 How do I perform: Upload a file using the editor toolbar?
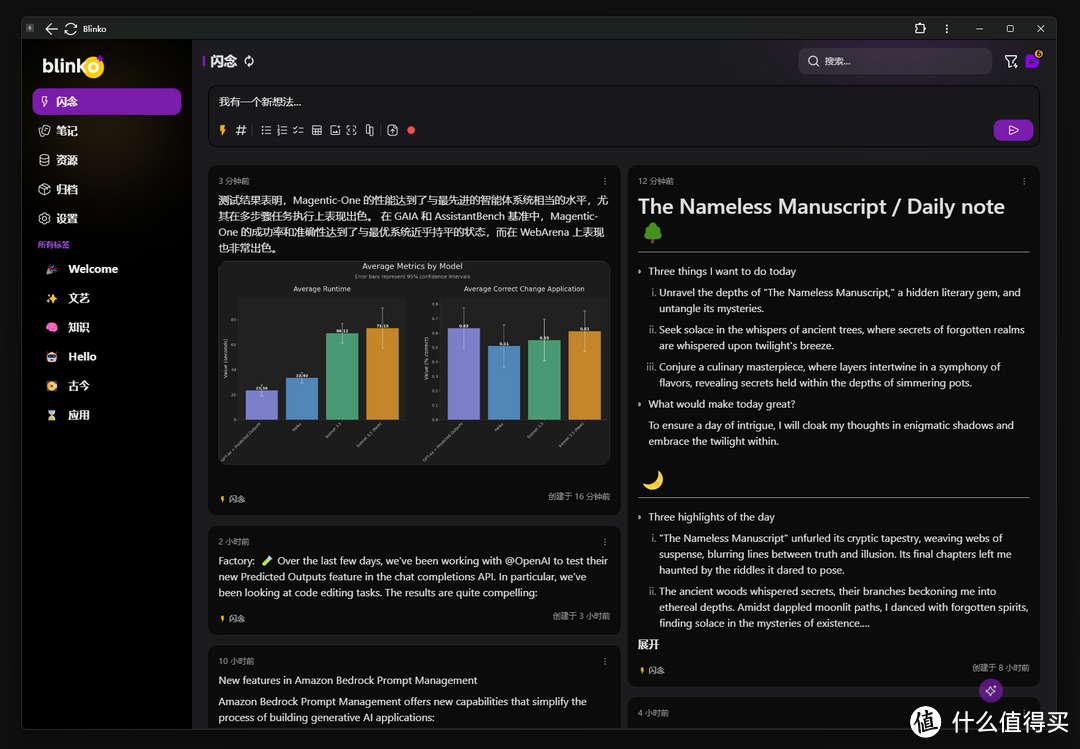click(x=393, y=130)
